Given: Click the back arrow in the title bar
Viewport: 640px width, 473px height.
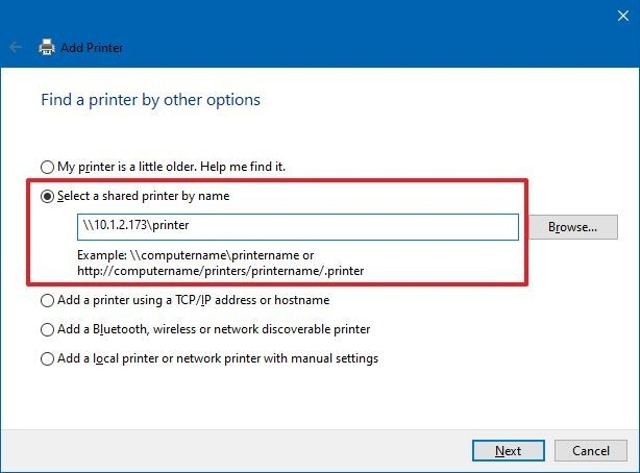Looking at the screenshot, I should point(15,47).
